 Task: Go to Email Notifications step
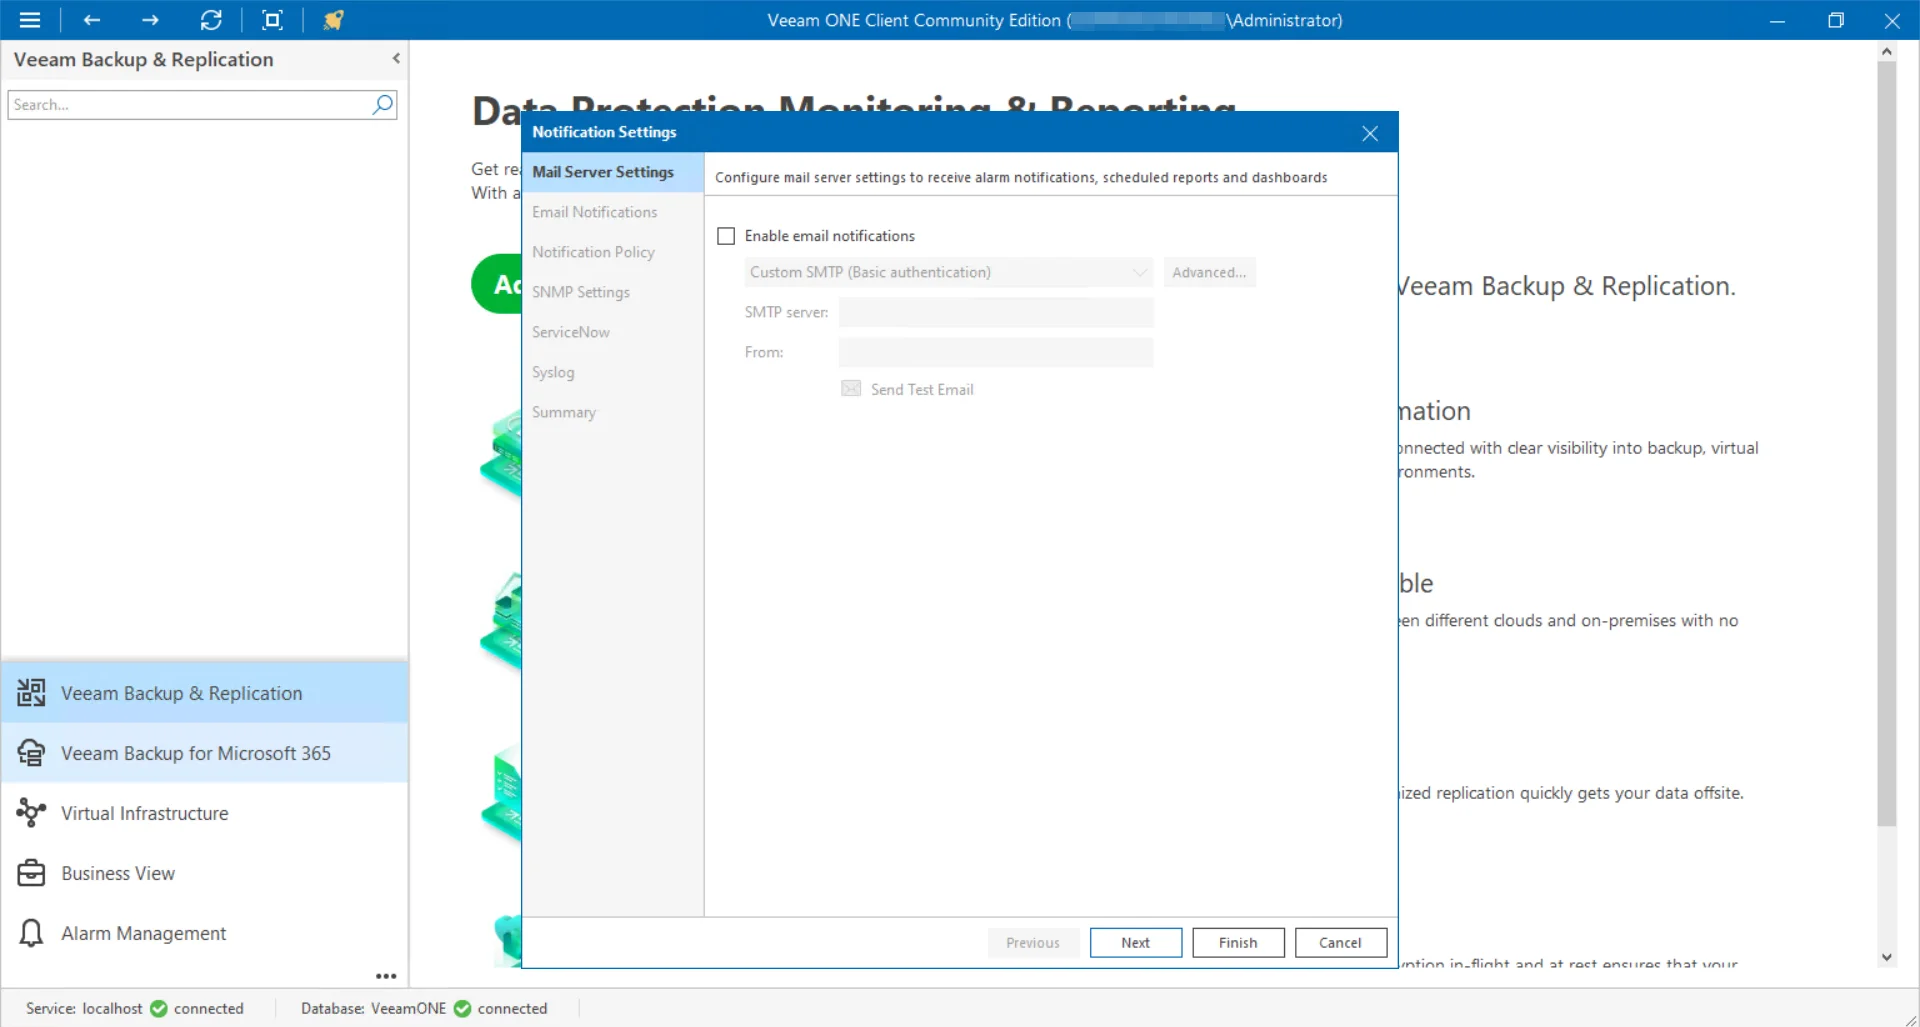pyautogui.click(x=594, y=212)
